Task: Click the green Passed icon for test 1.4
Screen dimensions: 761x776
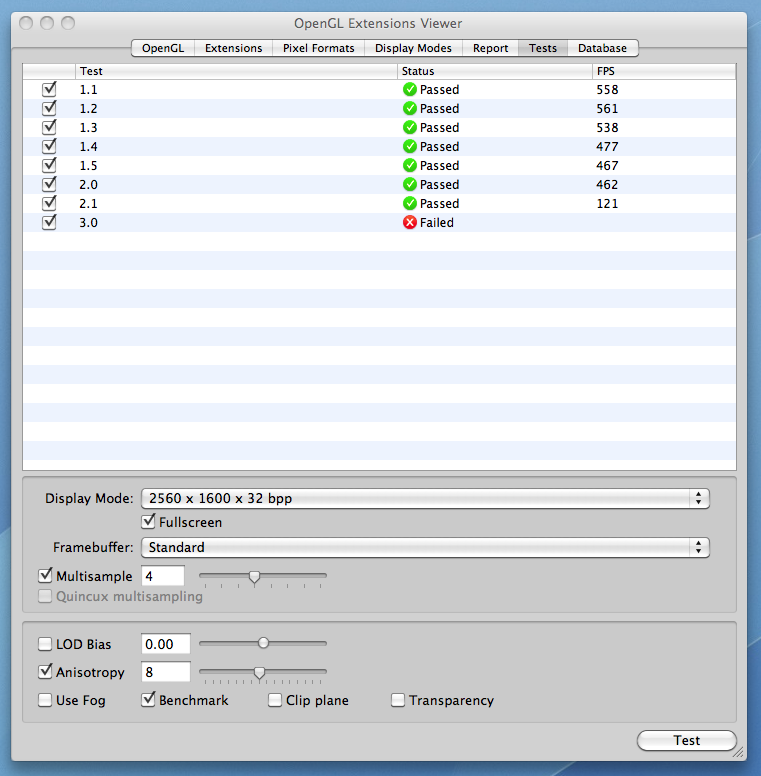Action: [x=410, y=146]
